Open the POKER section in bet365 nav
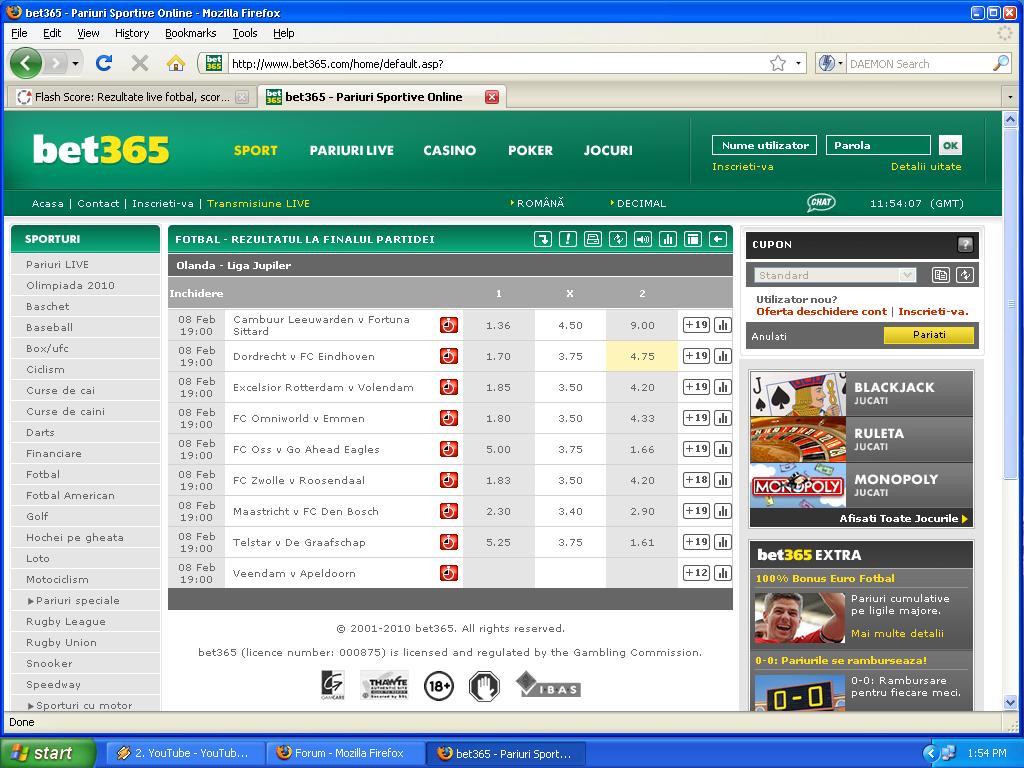1024x768 pixels. pos(530,150)
